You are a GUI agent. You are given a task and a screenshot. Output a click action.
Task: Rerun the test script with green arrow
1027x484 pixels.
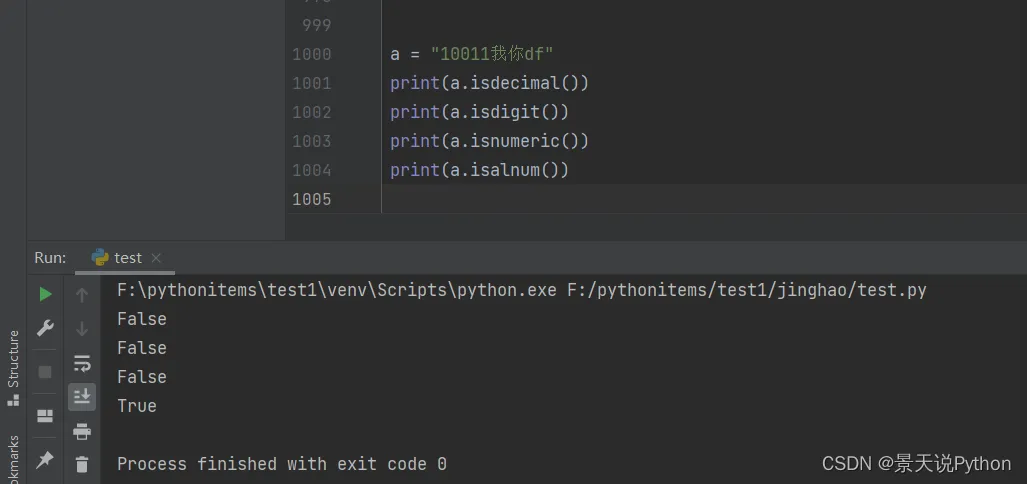click(45, 294)
